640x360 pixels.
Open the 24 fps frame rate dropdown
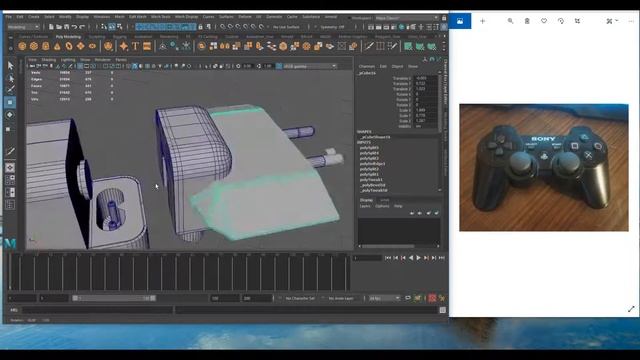(x=384, y=298)
